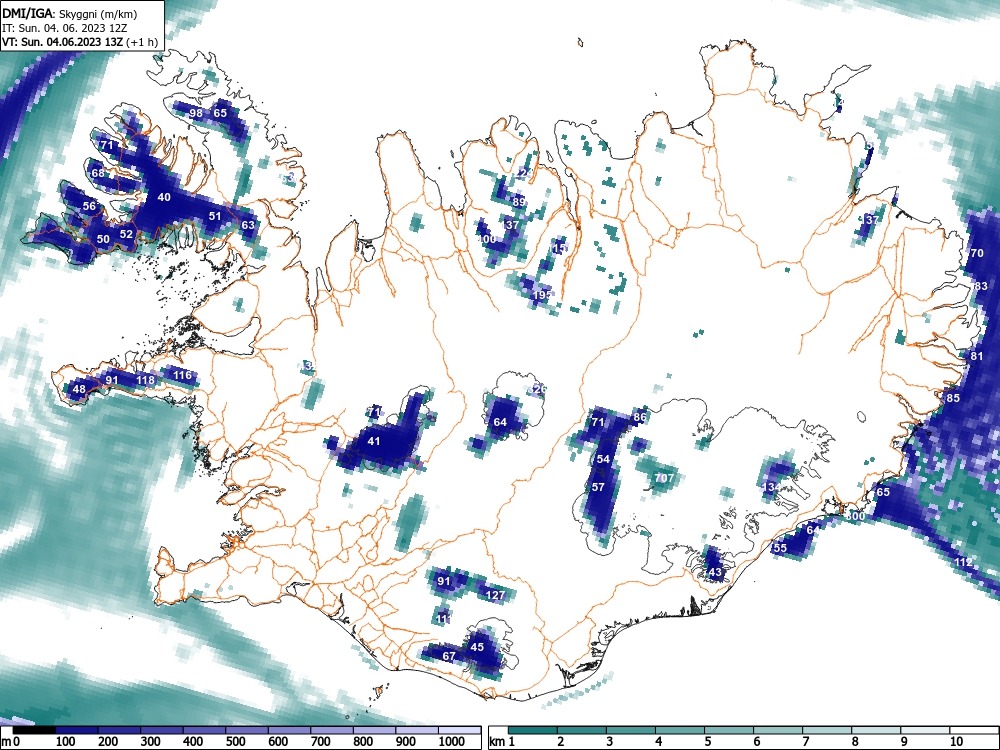Click the visibility value 64 in central Iceland
The image size is (1000, 750).
point(500,422)
